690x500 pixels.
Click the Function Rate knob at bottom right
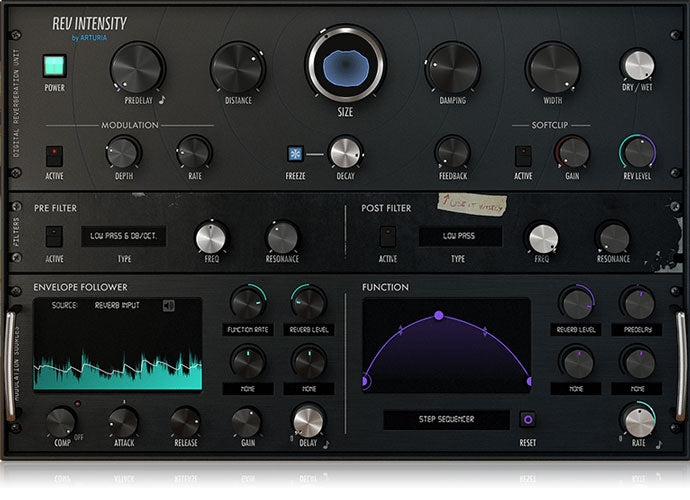(x=639, y=422)
